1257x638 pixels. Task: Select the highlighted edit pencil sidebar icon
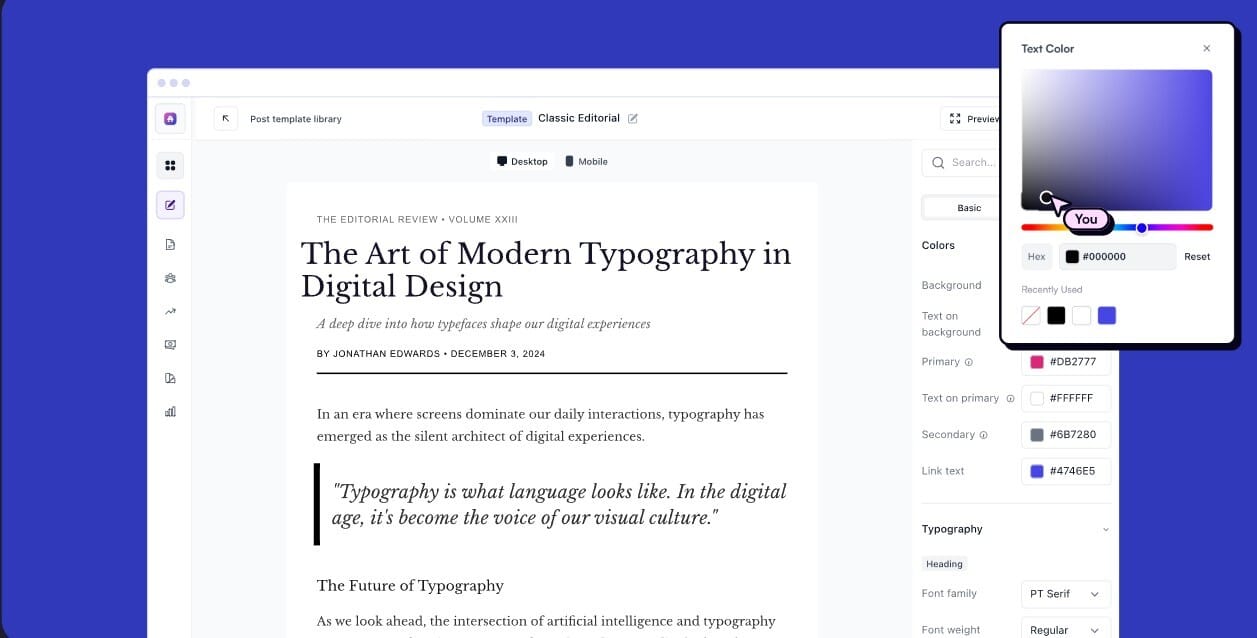170,205
